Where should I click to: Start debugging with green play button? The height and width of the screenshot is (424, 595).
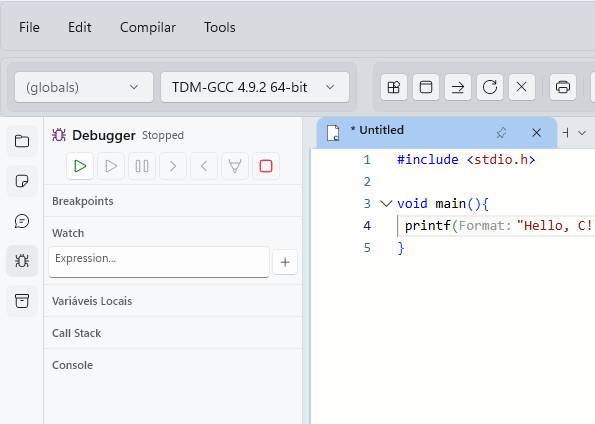(80, 166)
